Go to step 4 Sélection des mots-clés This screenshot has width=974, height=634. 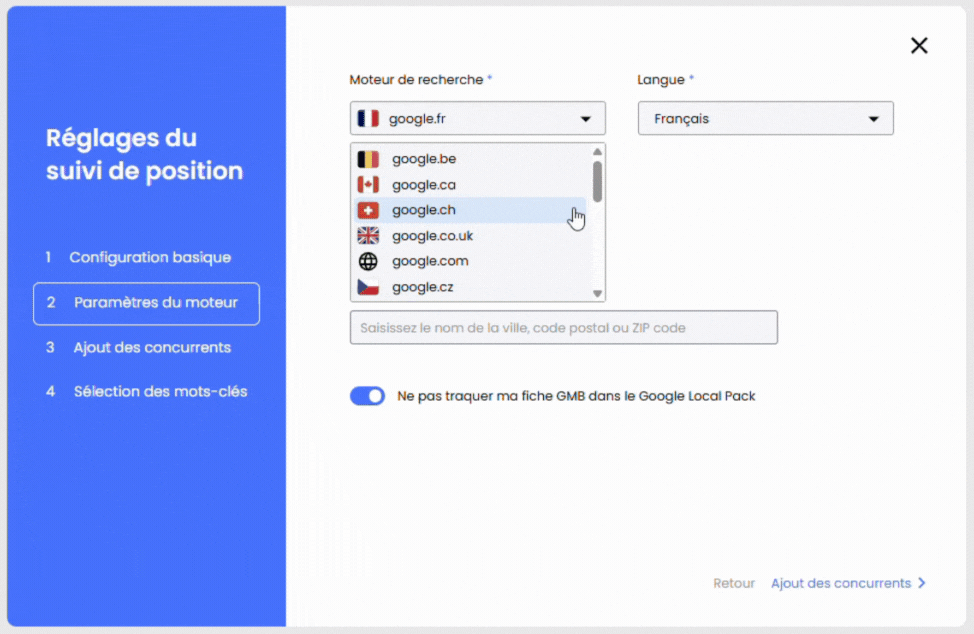(146, 391)
